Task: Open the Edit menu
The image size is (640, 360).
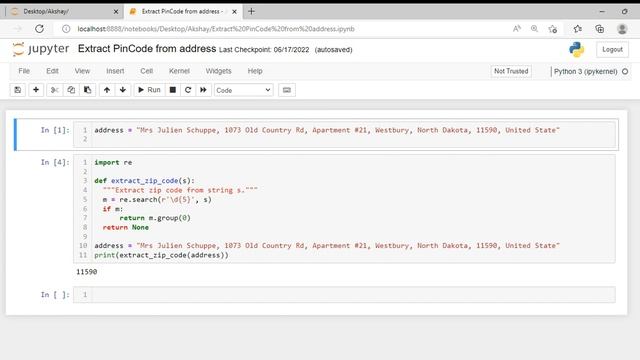Action: pyautogui.click(x=52, y=71)
